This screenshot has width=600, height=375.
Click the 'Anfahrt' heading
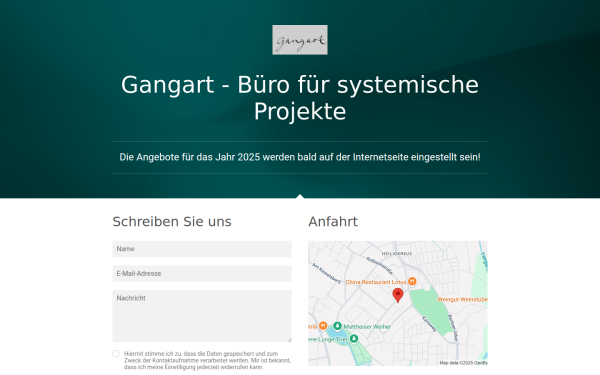(333, 222)
